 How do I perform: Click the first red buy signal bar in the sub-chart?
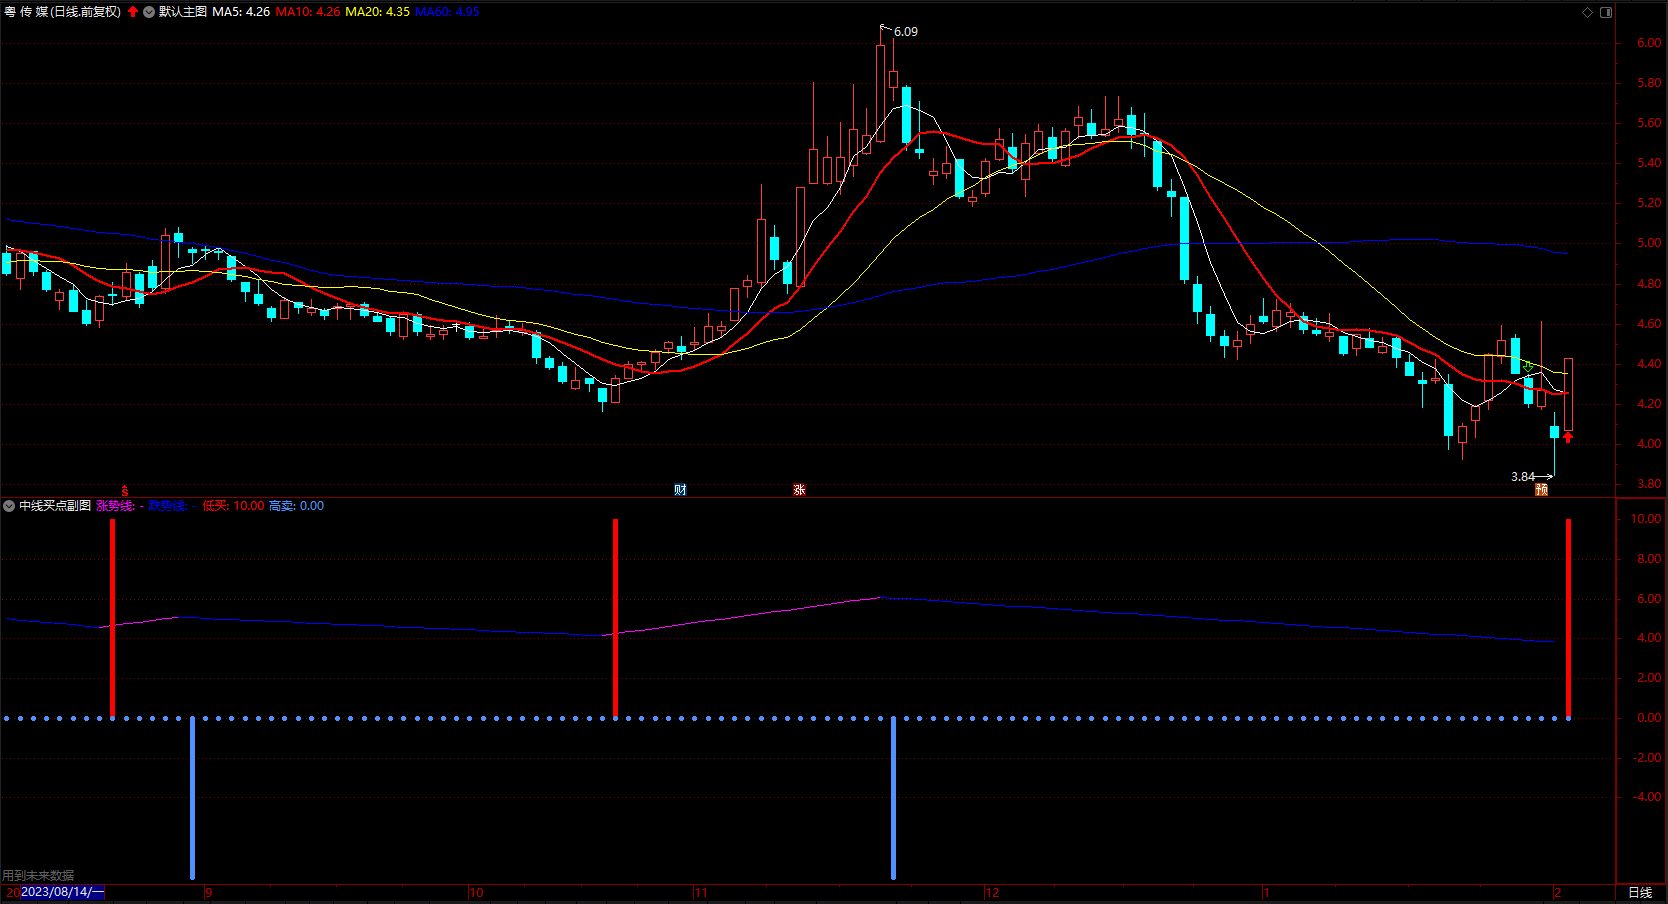click(x=113, y=619)
